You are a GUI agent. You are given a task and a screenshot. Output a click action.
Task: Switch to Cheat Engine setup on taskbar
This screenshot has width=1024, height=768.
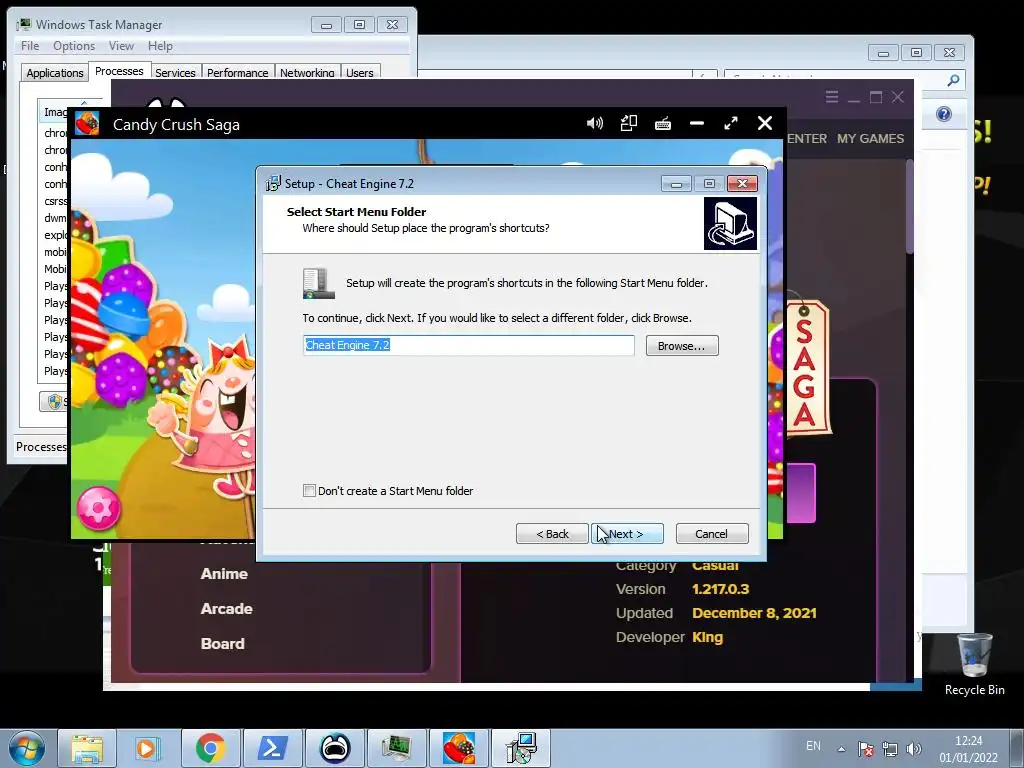tap(520, 748)
